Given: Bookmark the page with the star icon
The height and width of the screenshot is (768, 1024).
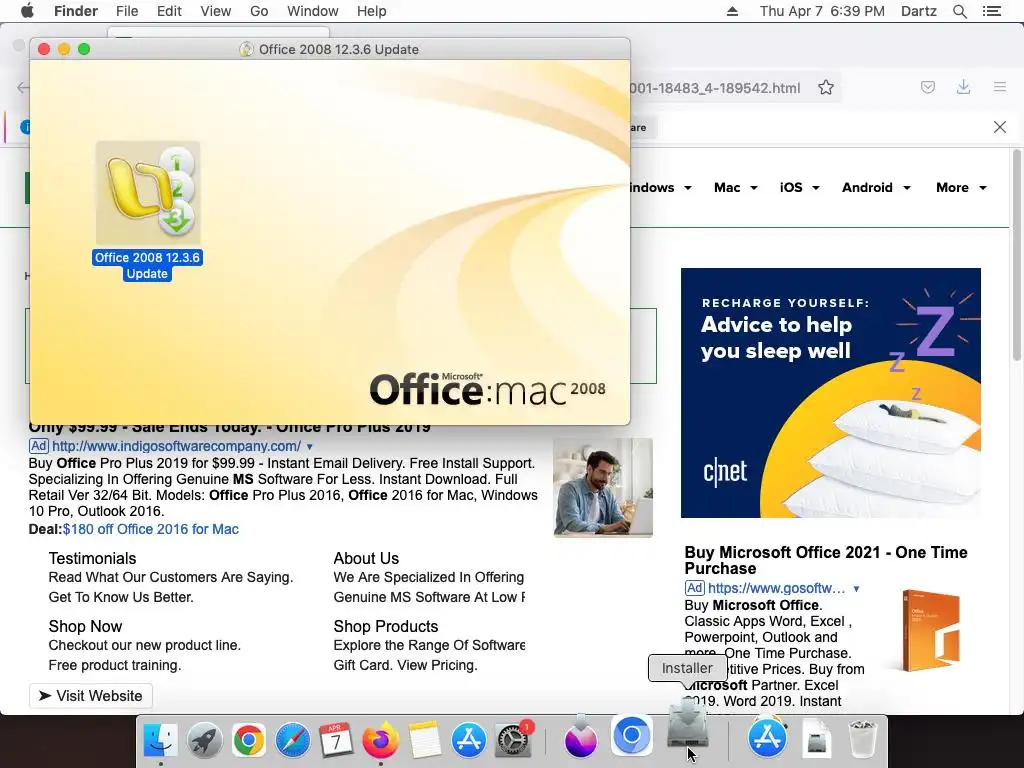Looking at the screenshot, I should (x=826, y=88).
